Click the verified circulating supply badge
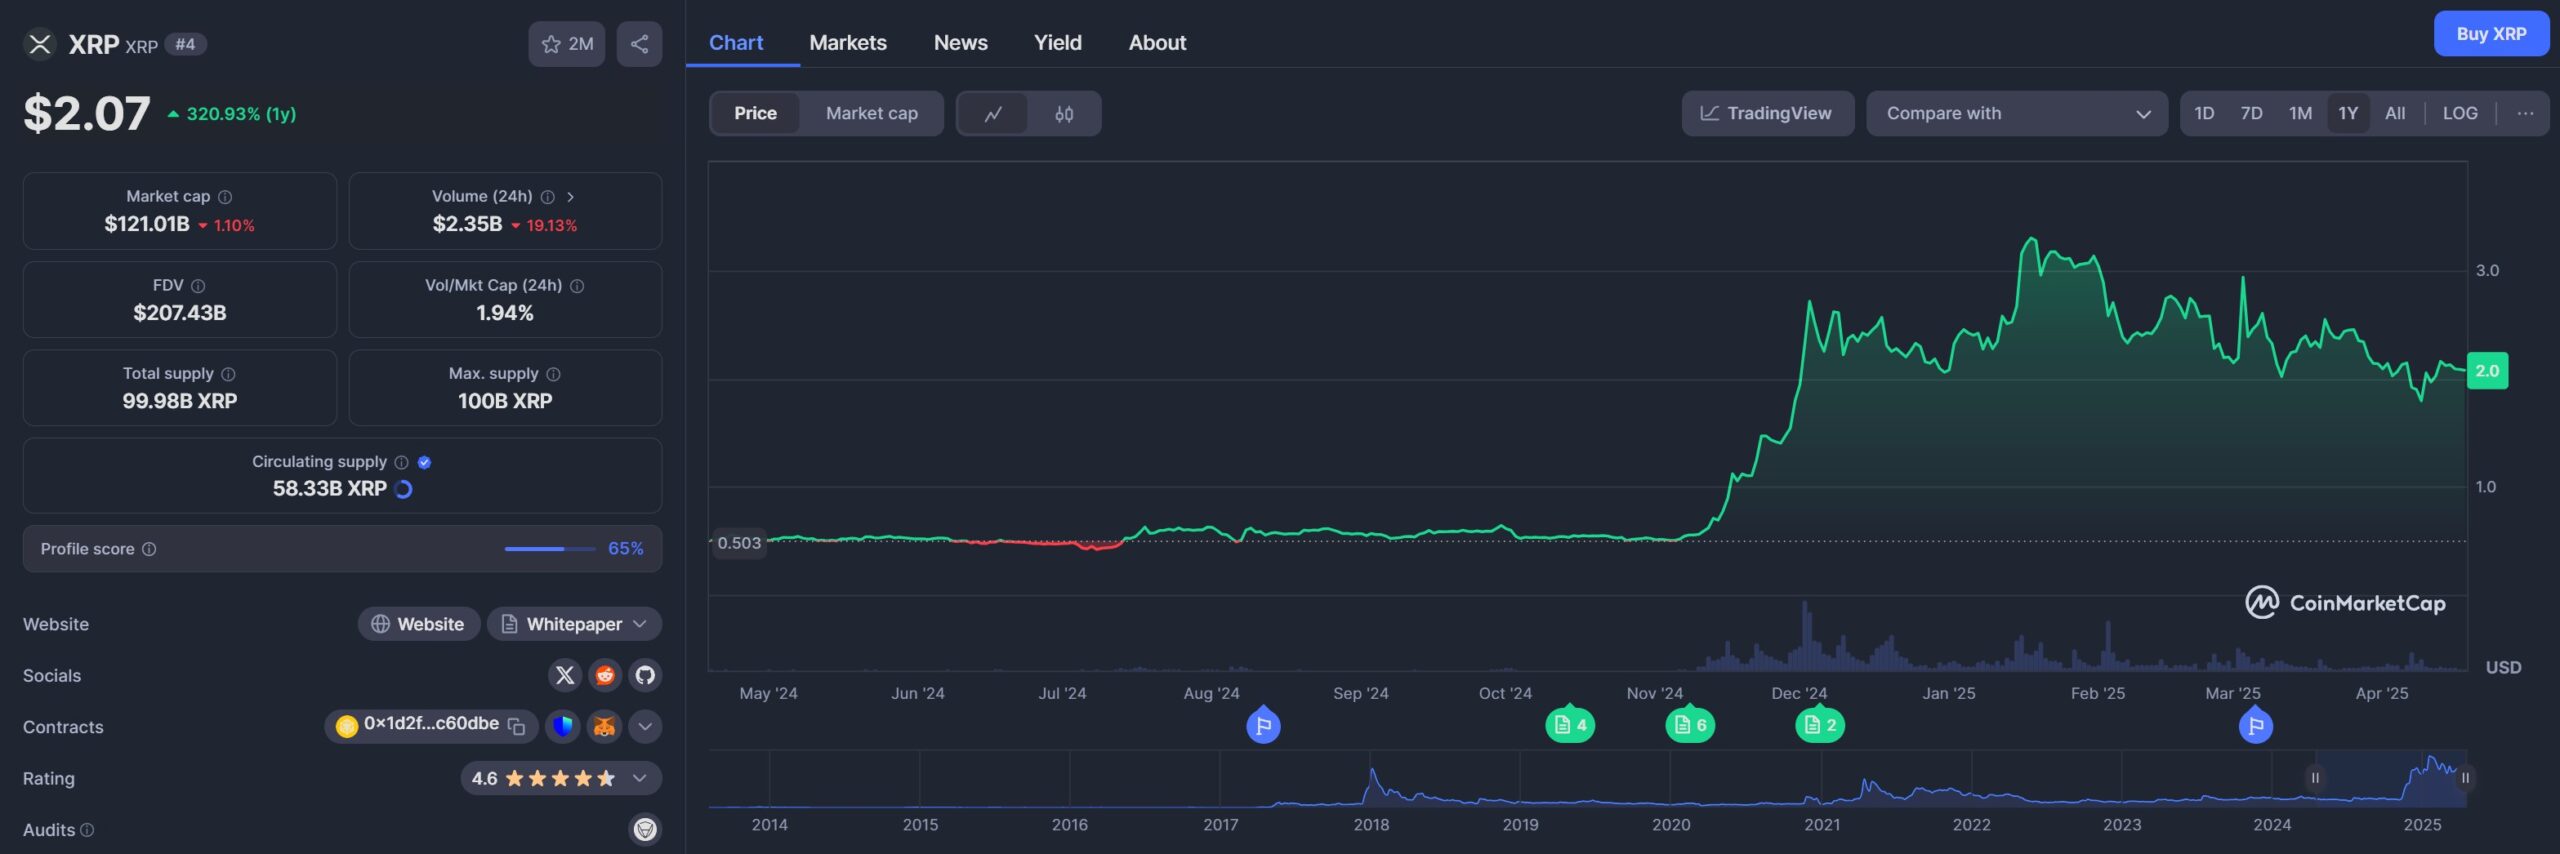The height and width of the screenshot is (854, 2560). (x=424, y=462)
